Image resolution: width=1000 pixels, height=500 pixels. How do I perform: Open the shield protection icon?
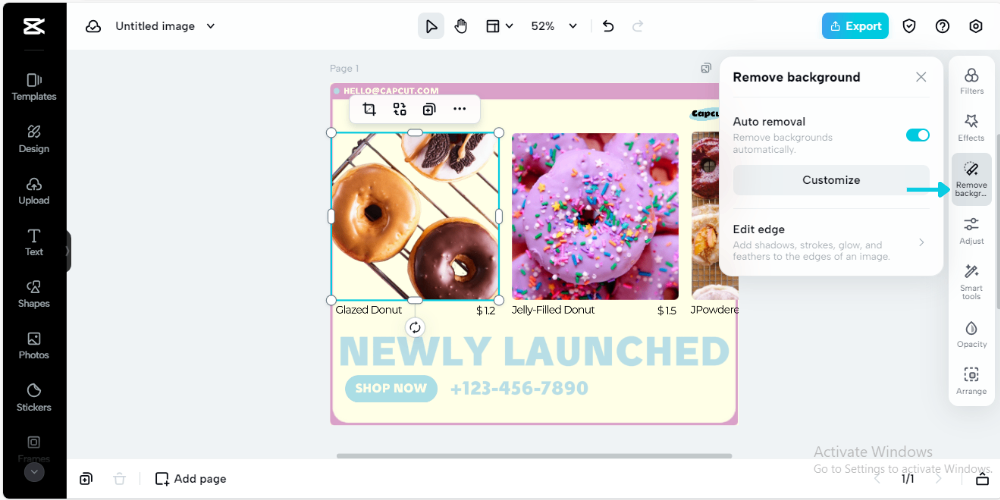909,26
